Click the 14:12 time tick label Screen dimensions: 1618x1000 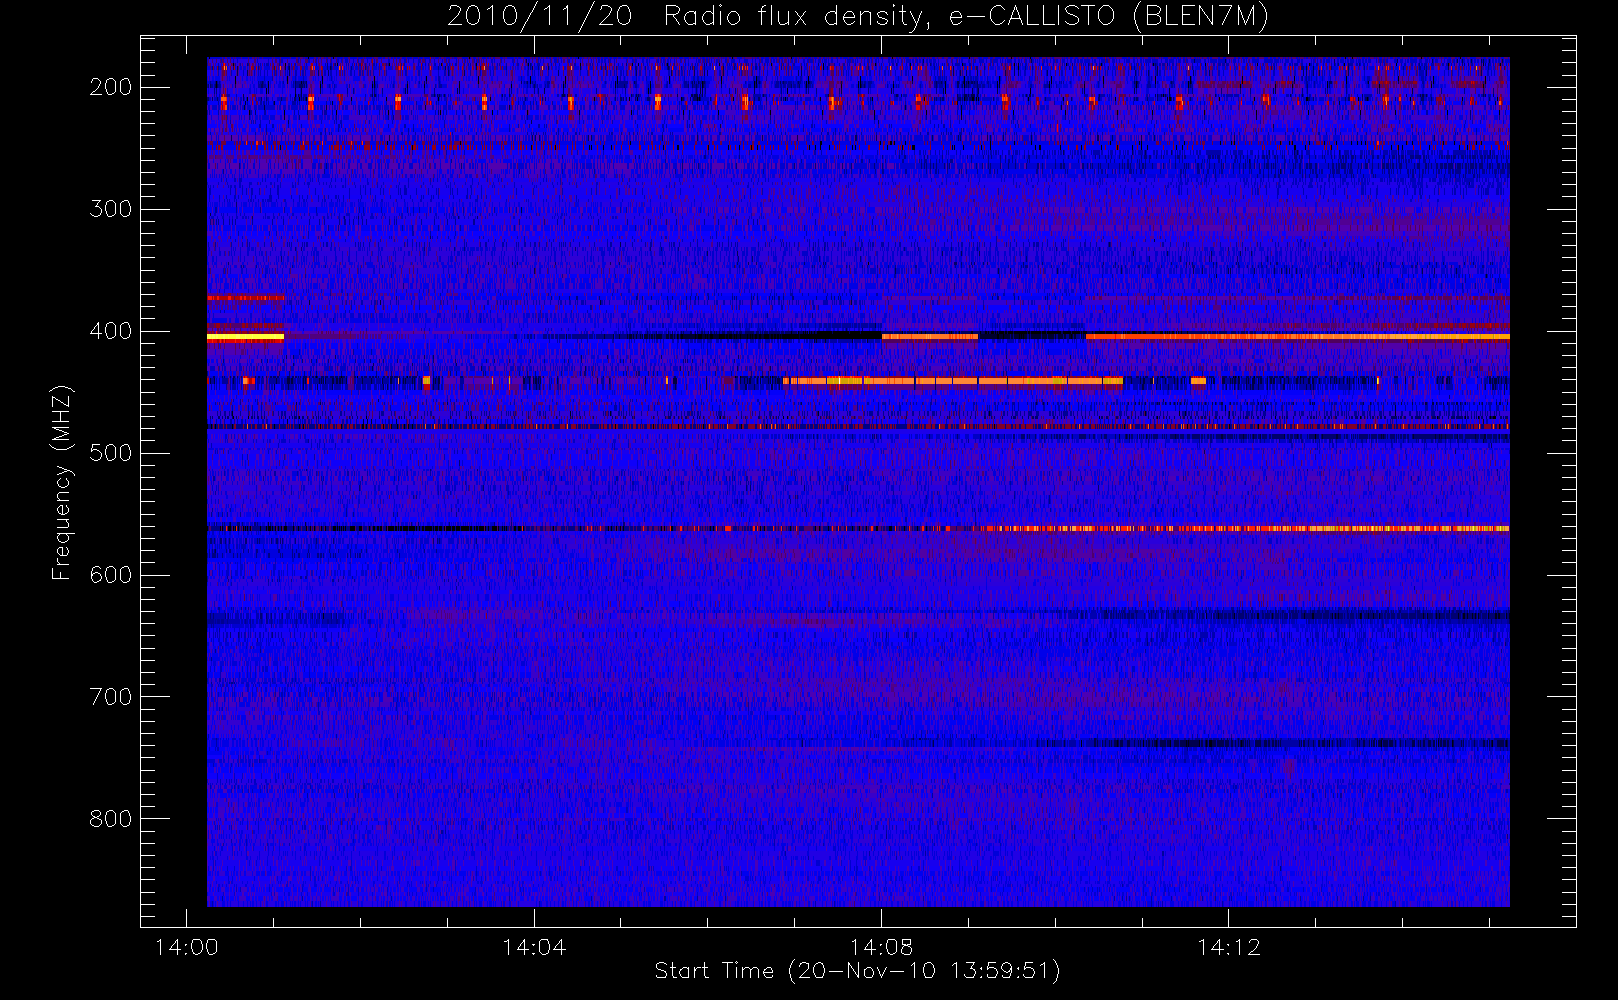[1229, 947]
